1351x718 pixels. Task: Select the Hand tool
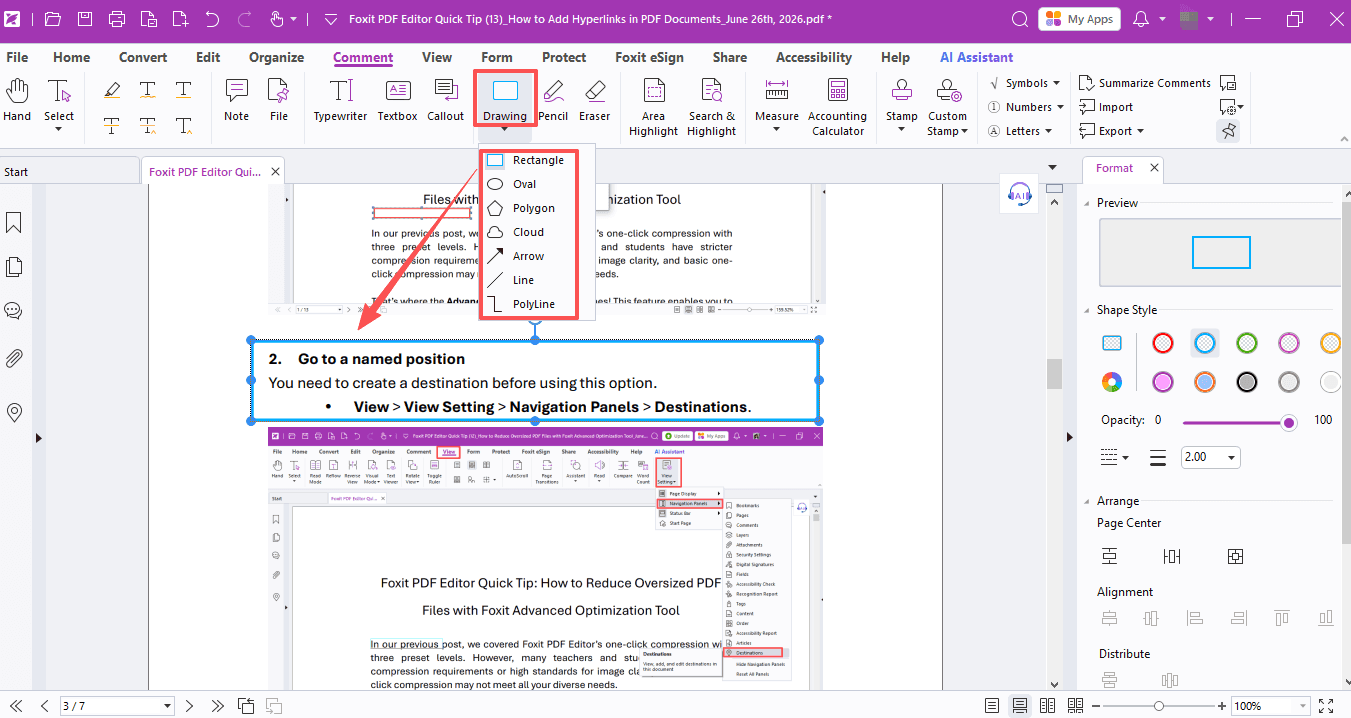[17, 101]
